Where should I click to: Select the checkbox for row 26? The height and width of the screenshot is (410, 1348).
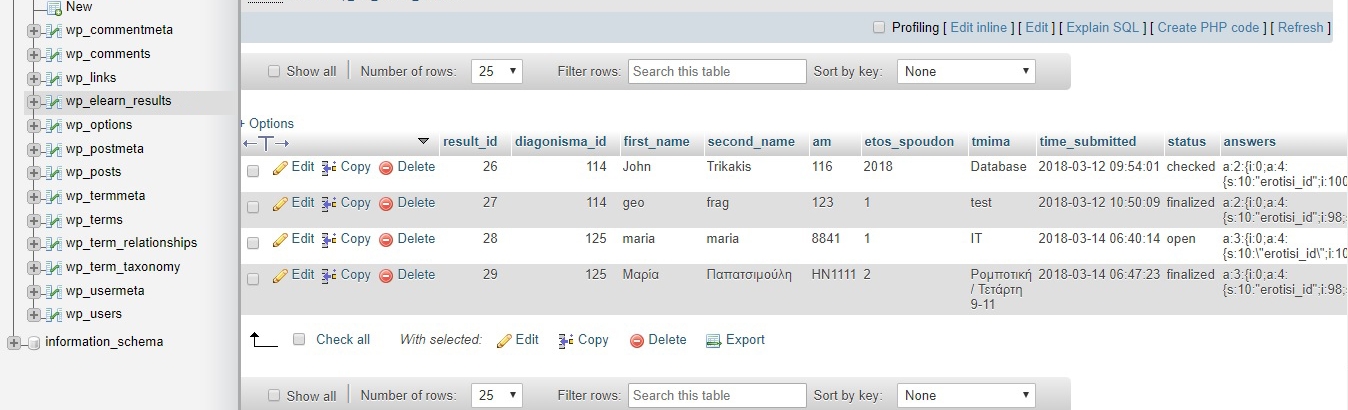pyautogui.click(x=253, y=172)
